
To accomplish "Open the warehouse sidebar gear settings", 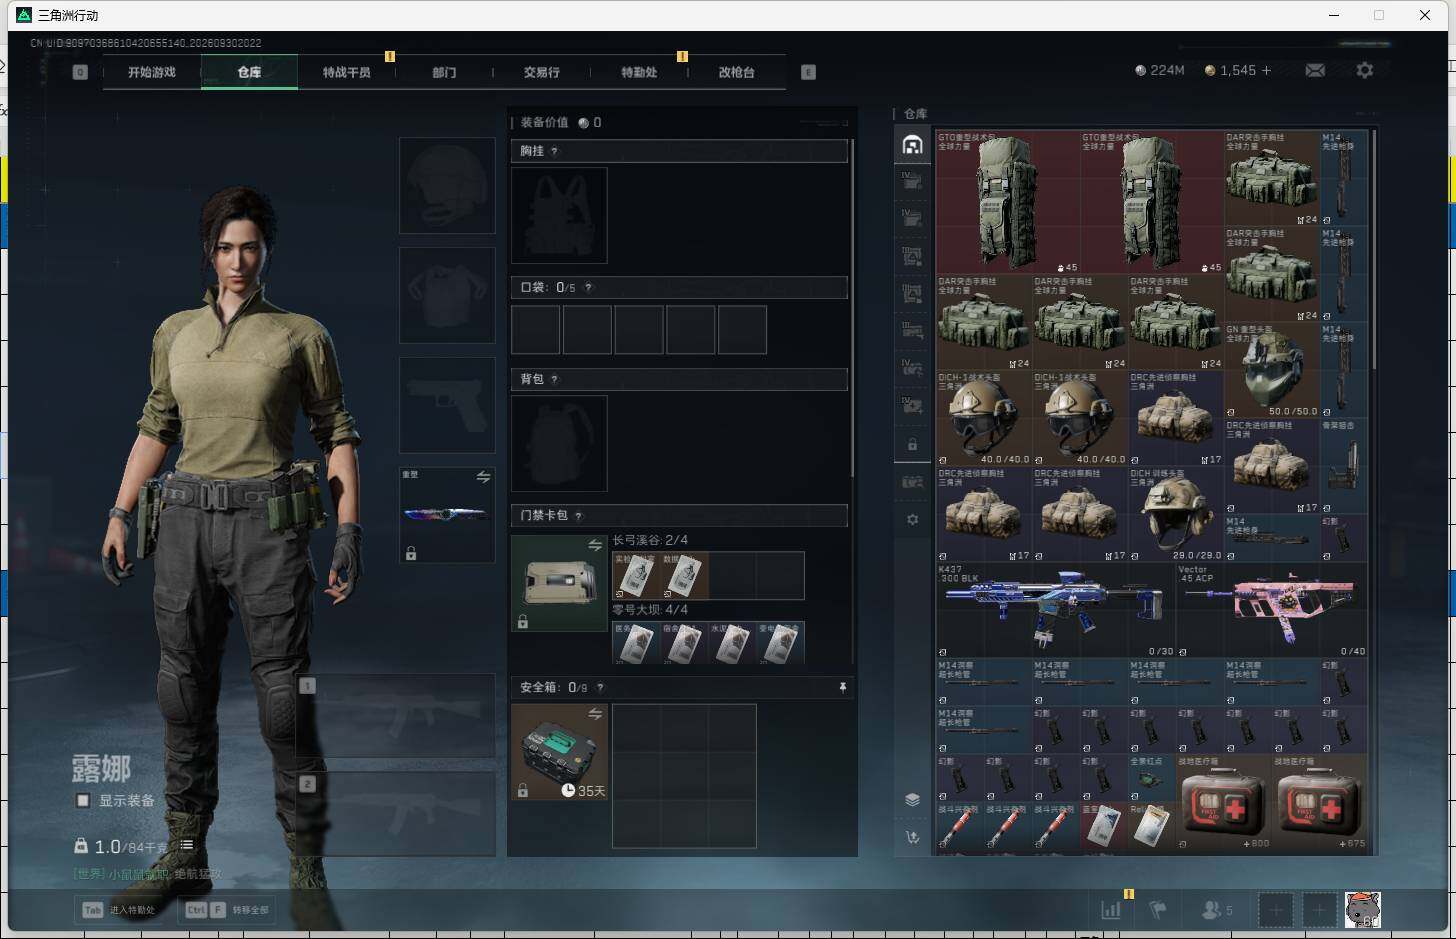I will tap(912, 520).
